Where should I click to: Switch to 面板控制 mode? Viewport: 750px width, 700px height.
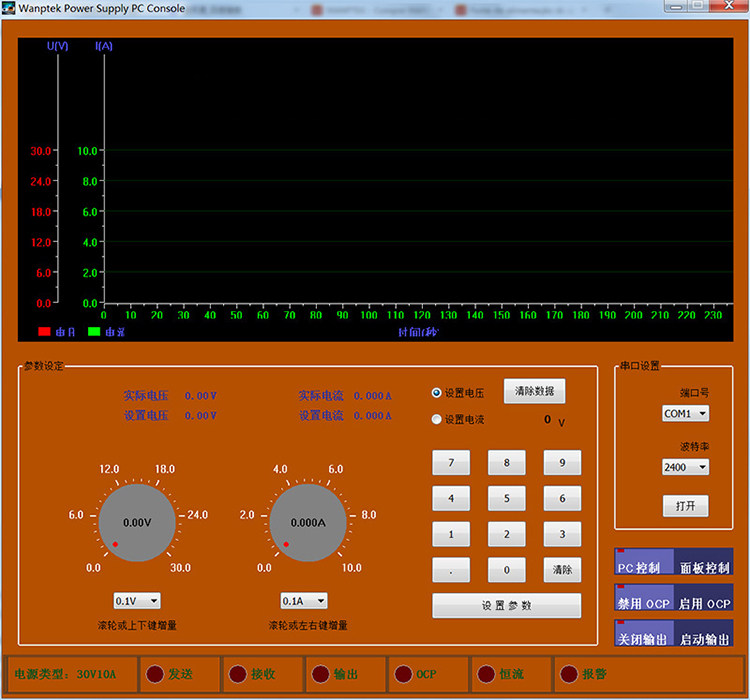coord(704,561)
